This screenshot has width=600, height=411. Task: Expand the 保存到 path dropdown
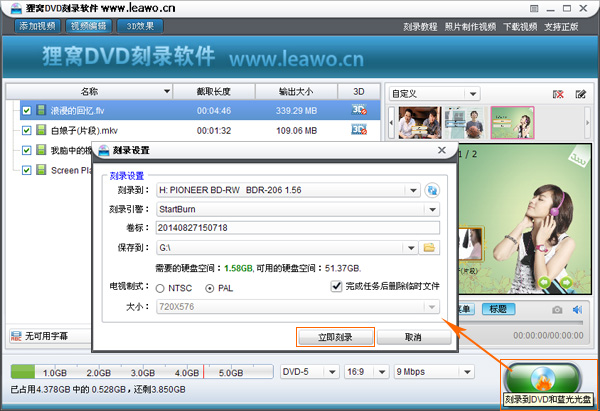[x=411, y=248]
